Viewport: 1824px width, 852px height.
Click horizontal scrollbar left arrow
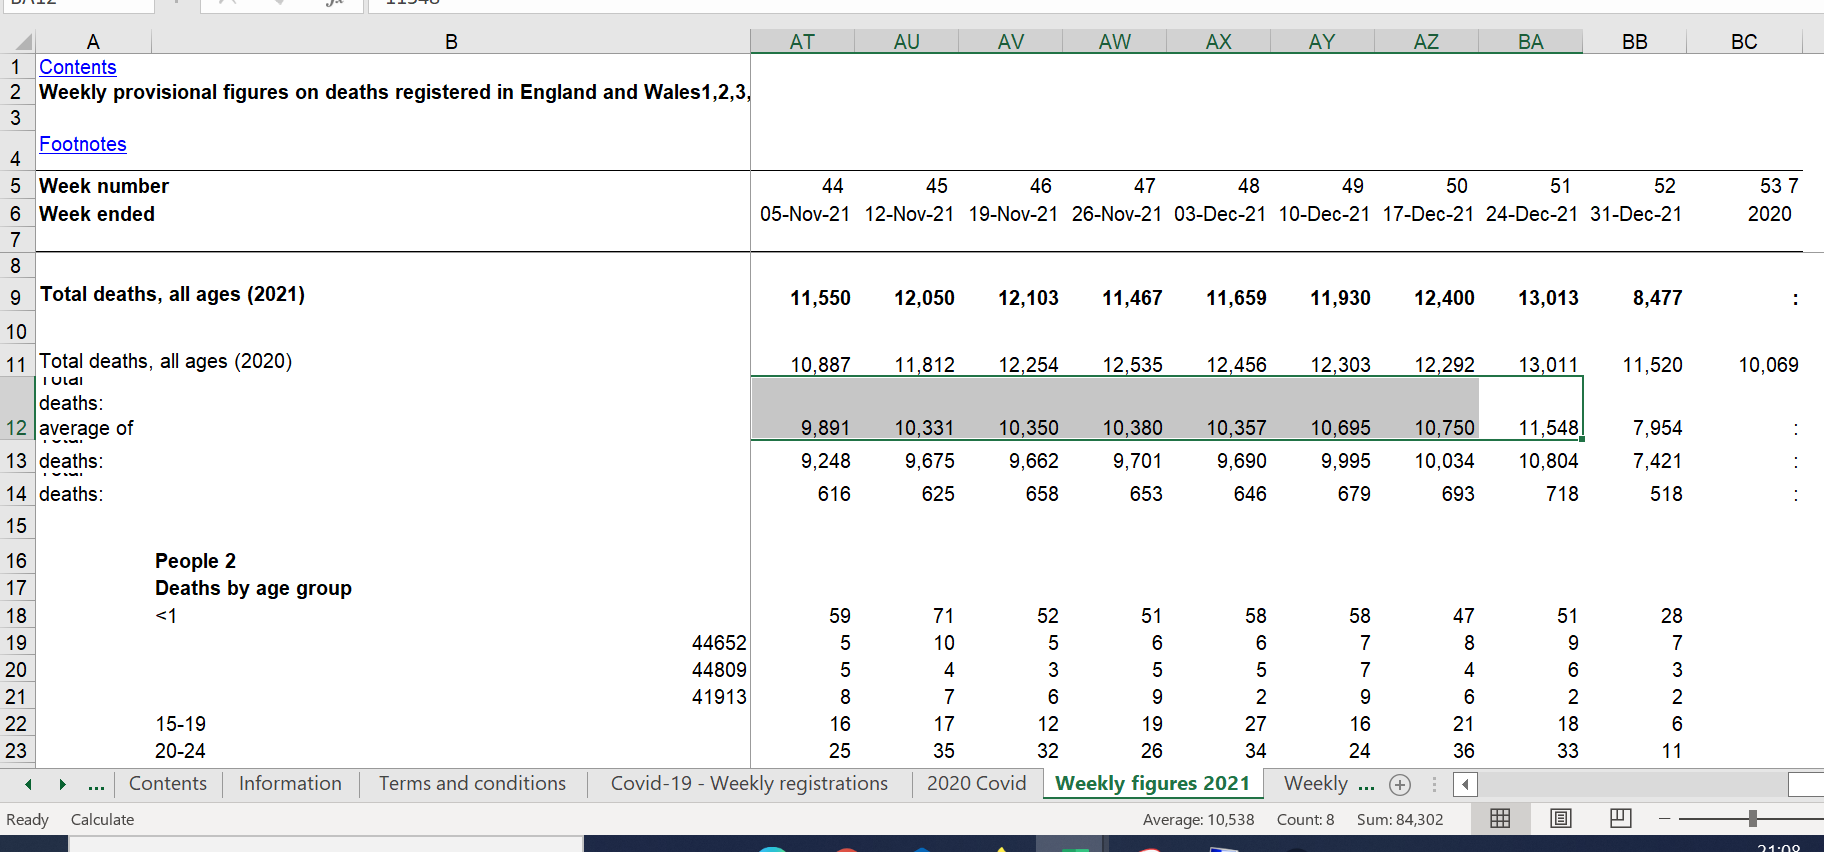[x=1465, y=785]
